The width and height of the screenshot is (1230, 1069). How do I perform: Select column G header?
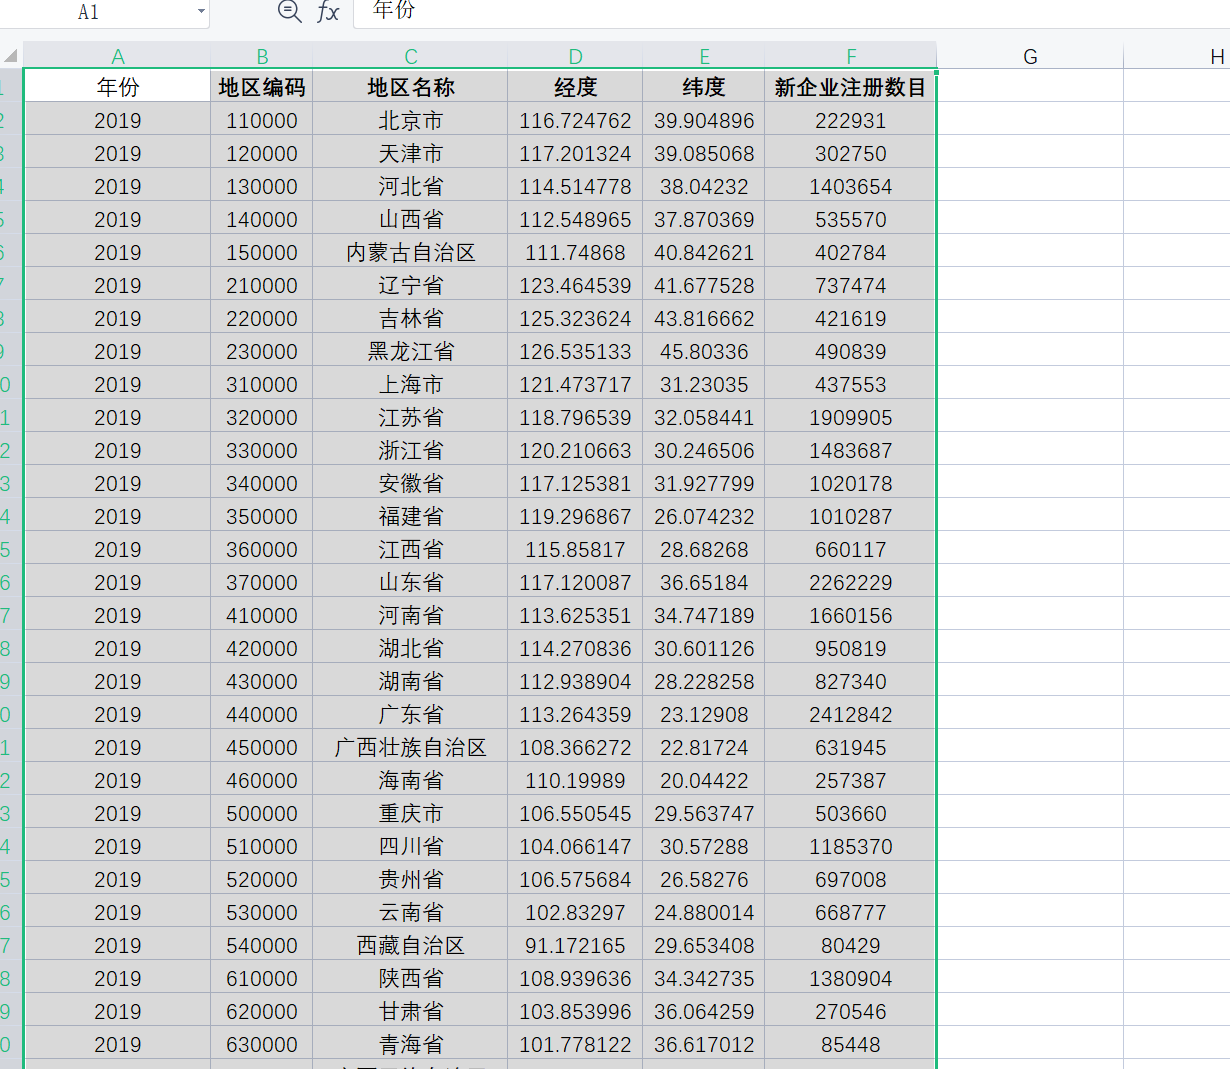click(1030, 56)
